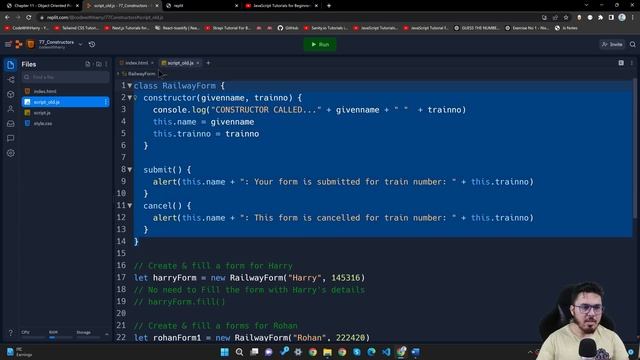Open VS Code from the taskbar
The image size is (640, 360).
(x=386, y=352)
